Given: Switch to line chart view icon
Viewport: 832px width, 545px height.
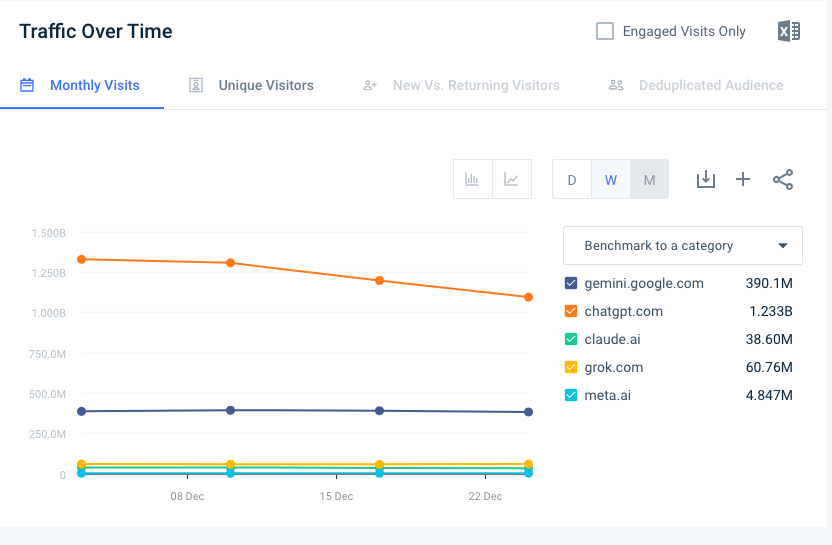Looking at the screenshot, I should tap(511, 180).
